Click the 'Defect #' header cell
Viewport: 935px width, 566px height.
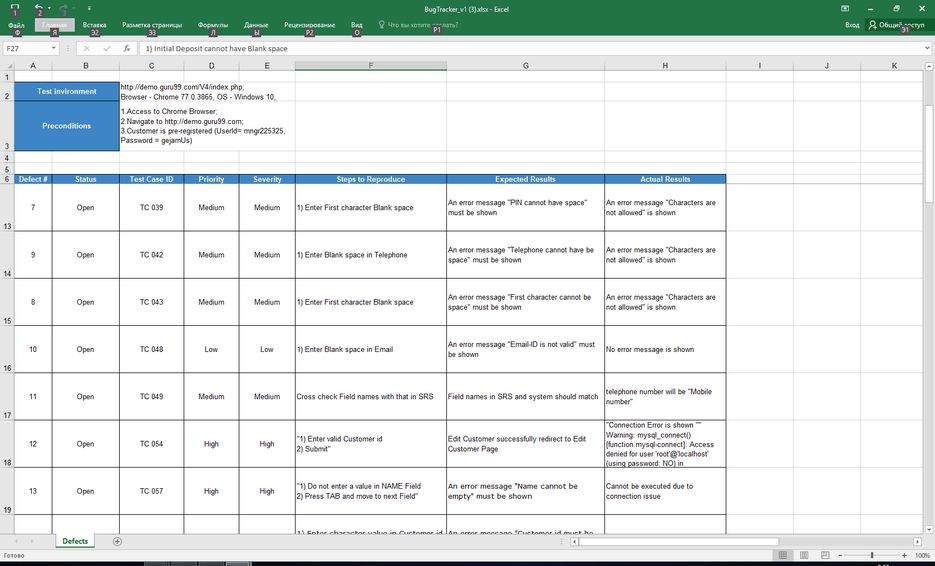click(33, 179)
